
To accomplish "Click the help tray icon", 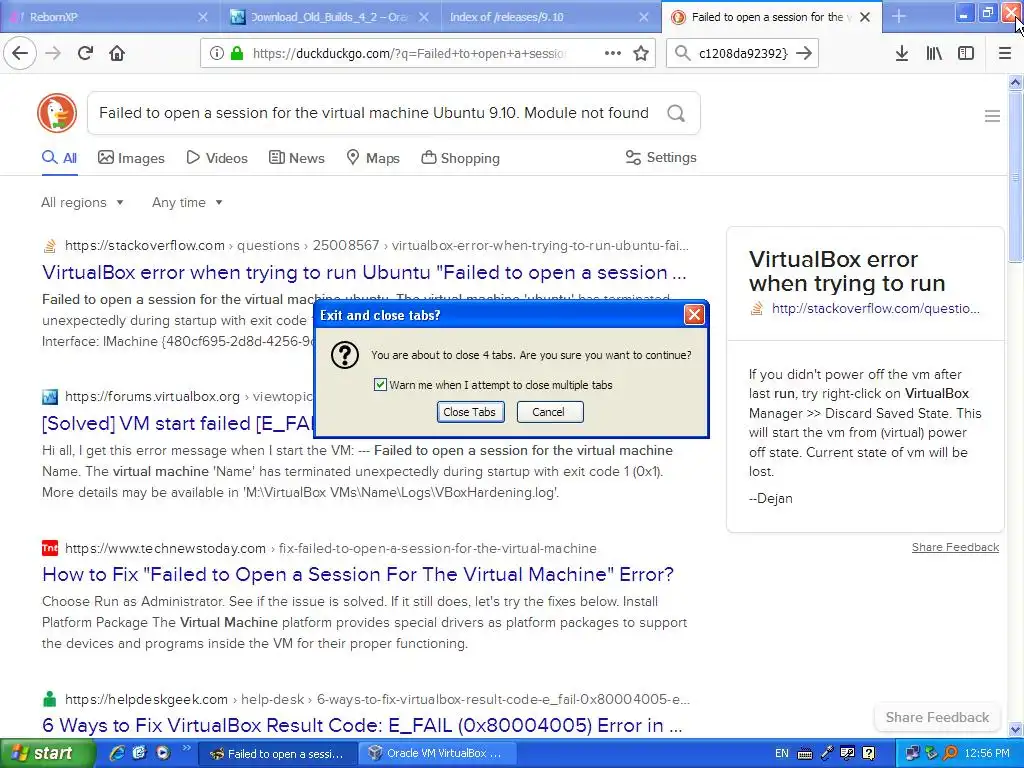I will point(869,754).
